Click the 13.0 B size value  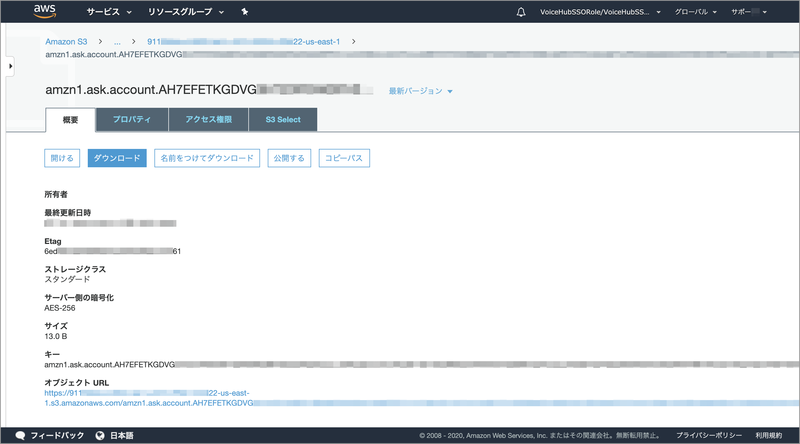click(x=56, y=336)
